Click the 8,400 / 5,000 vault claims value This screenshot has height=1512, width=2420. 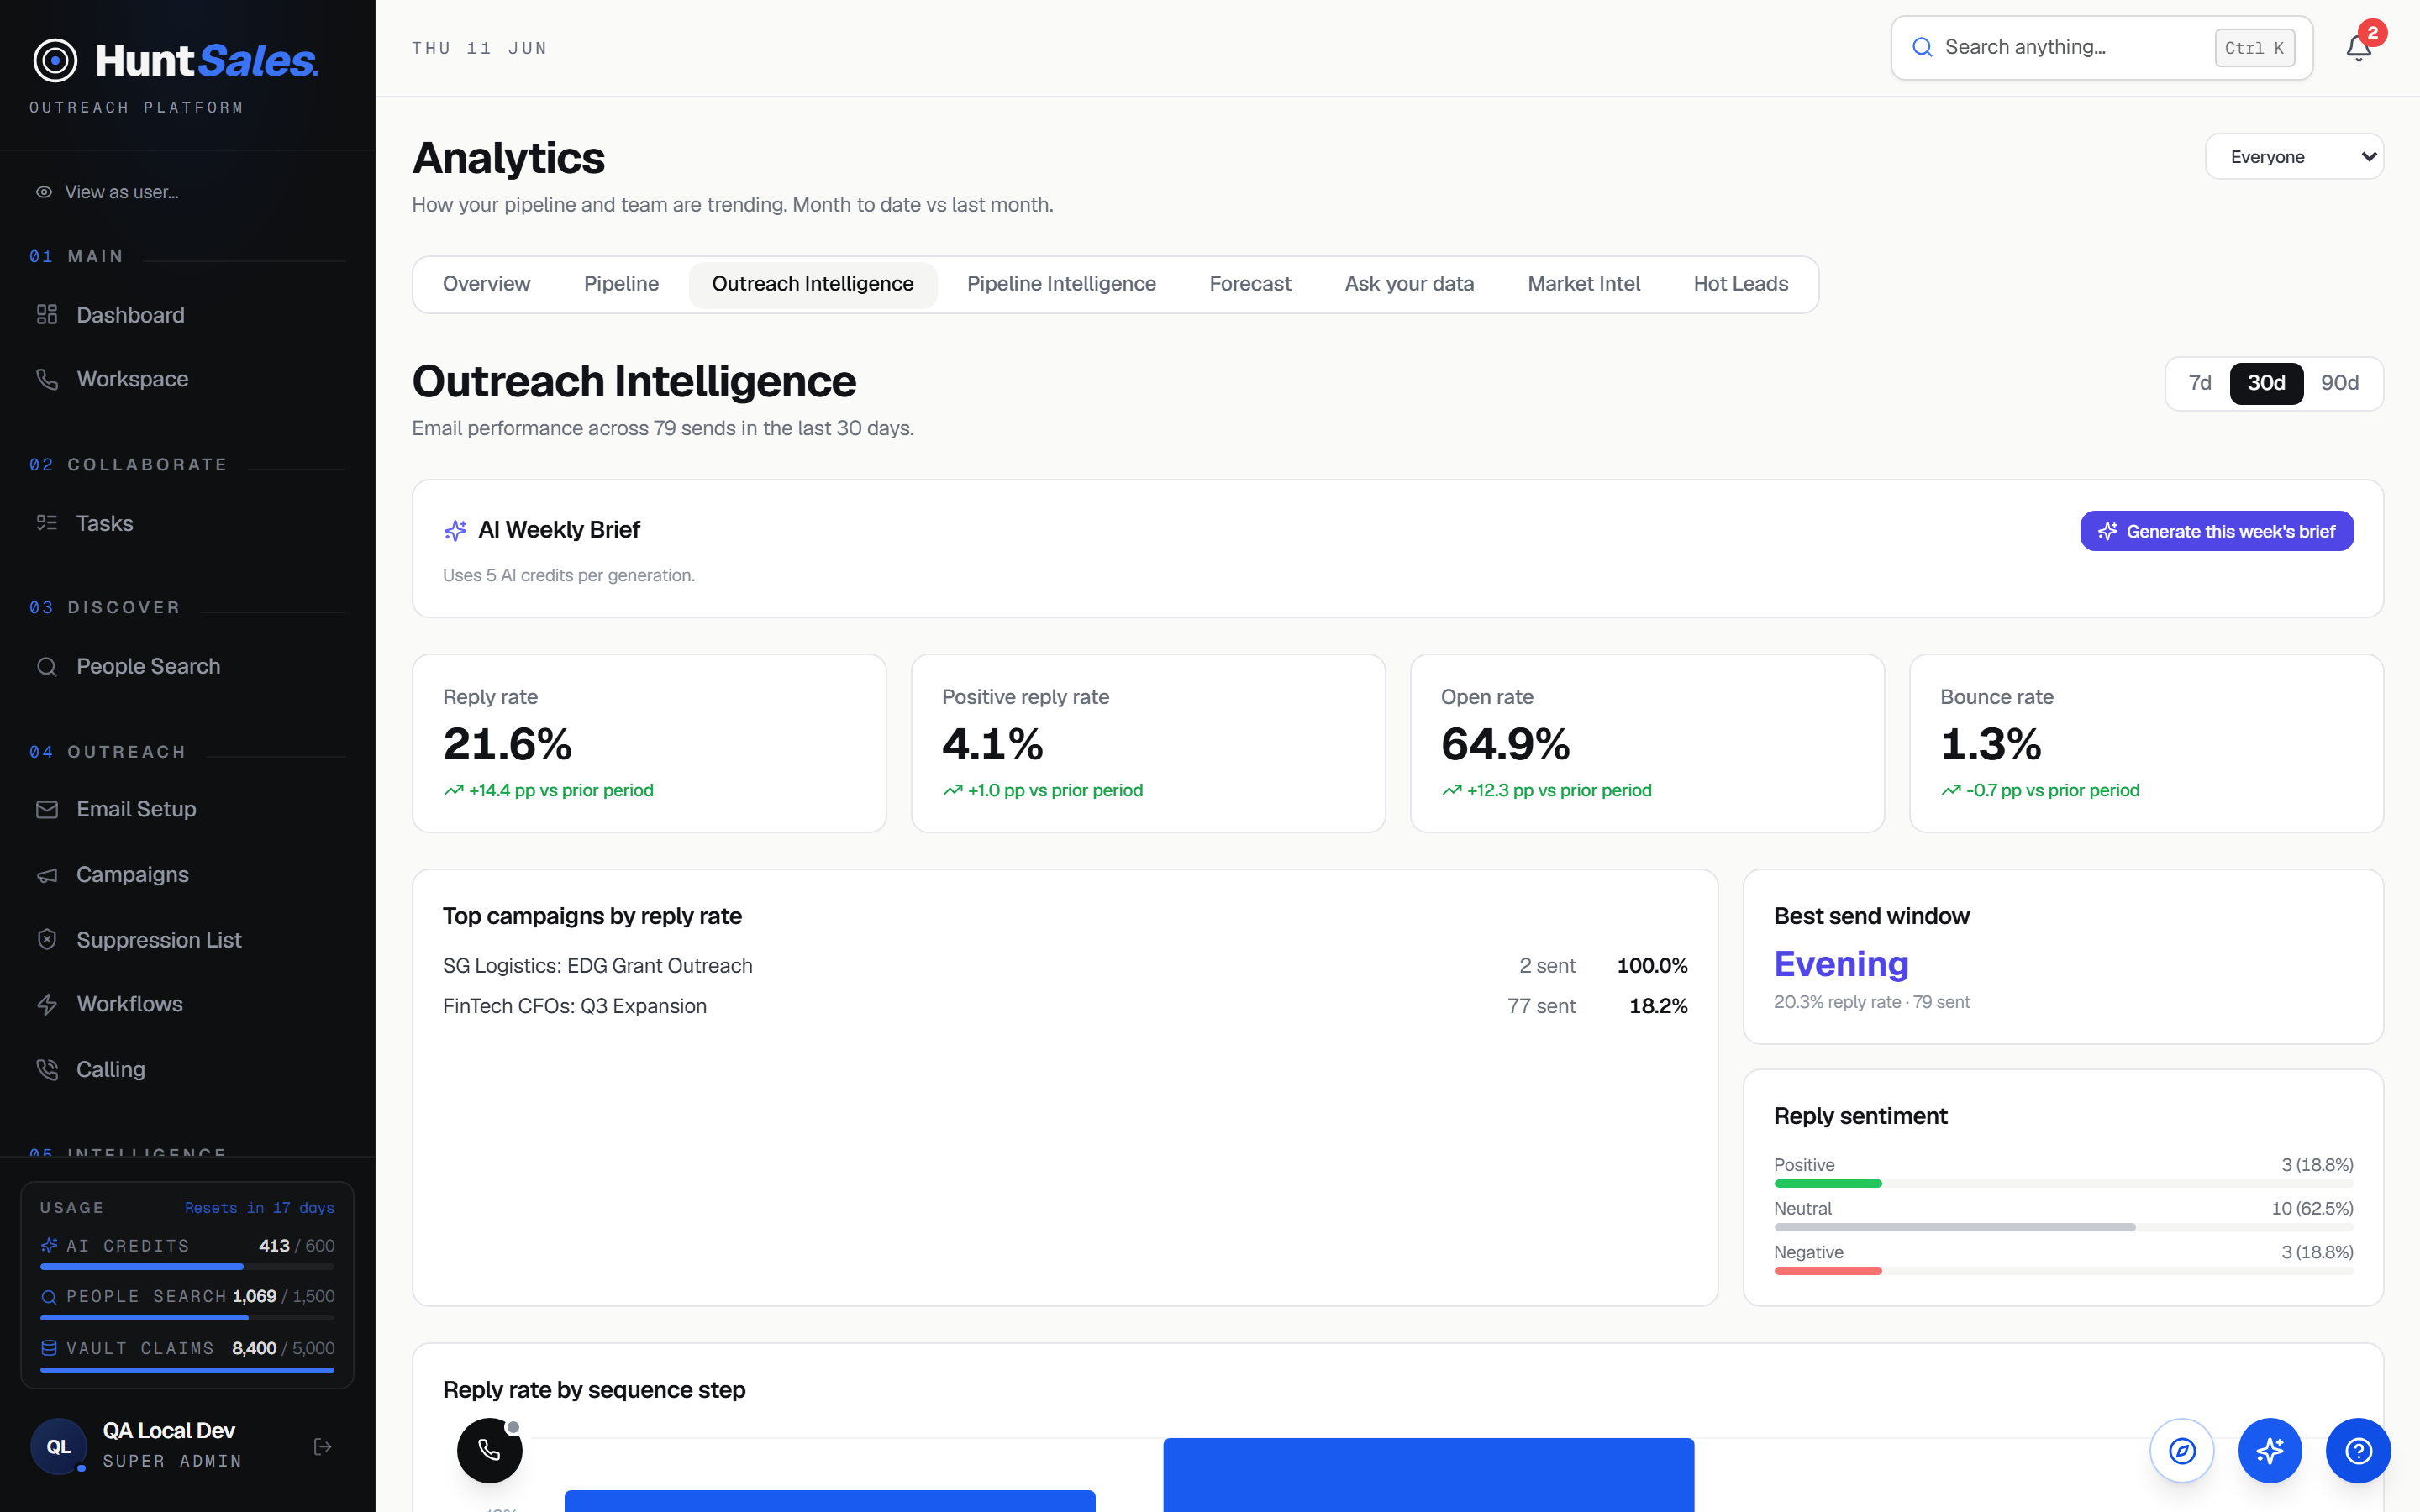283,1348
